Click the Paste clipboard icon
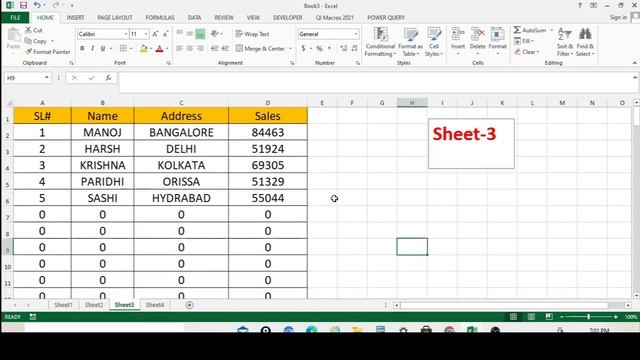The image size is (640, 360). [x=13, y=35]
